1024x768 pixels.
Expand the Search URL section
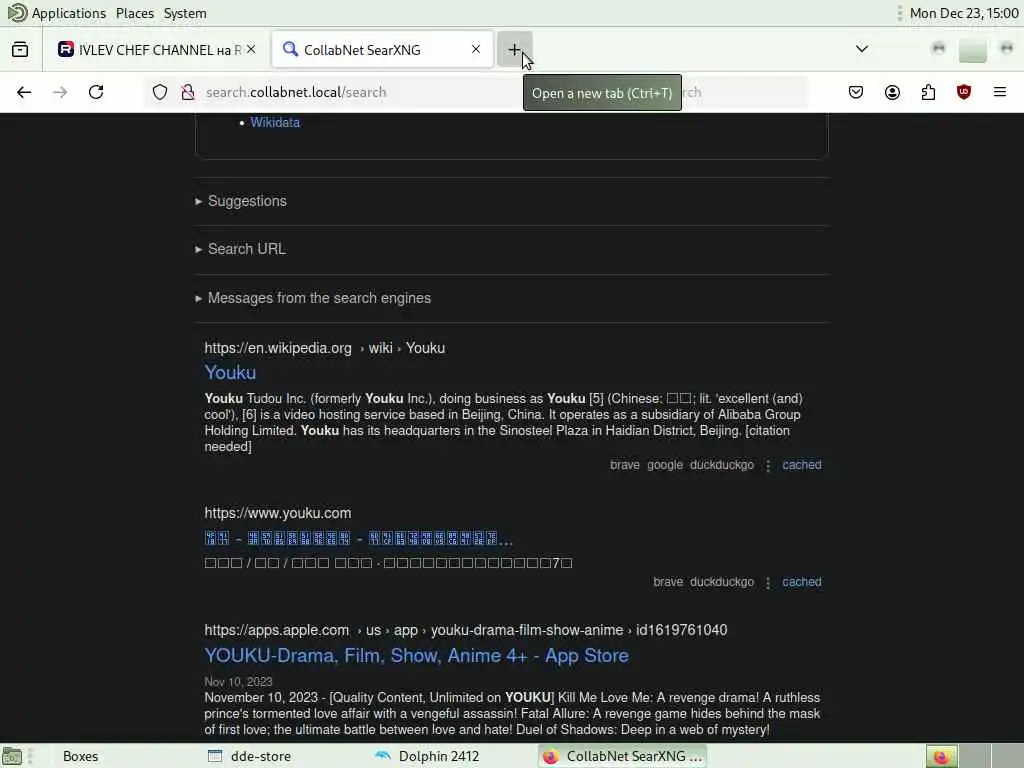pos(246,249)
